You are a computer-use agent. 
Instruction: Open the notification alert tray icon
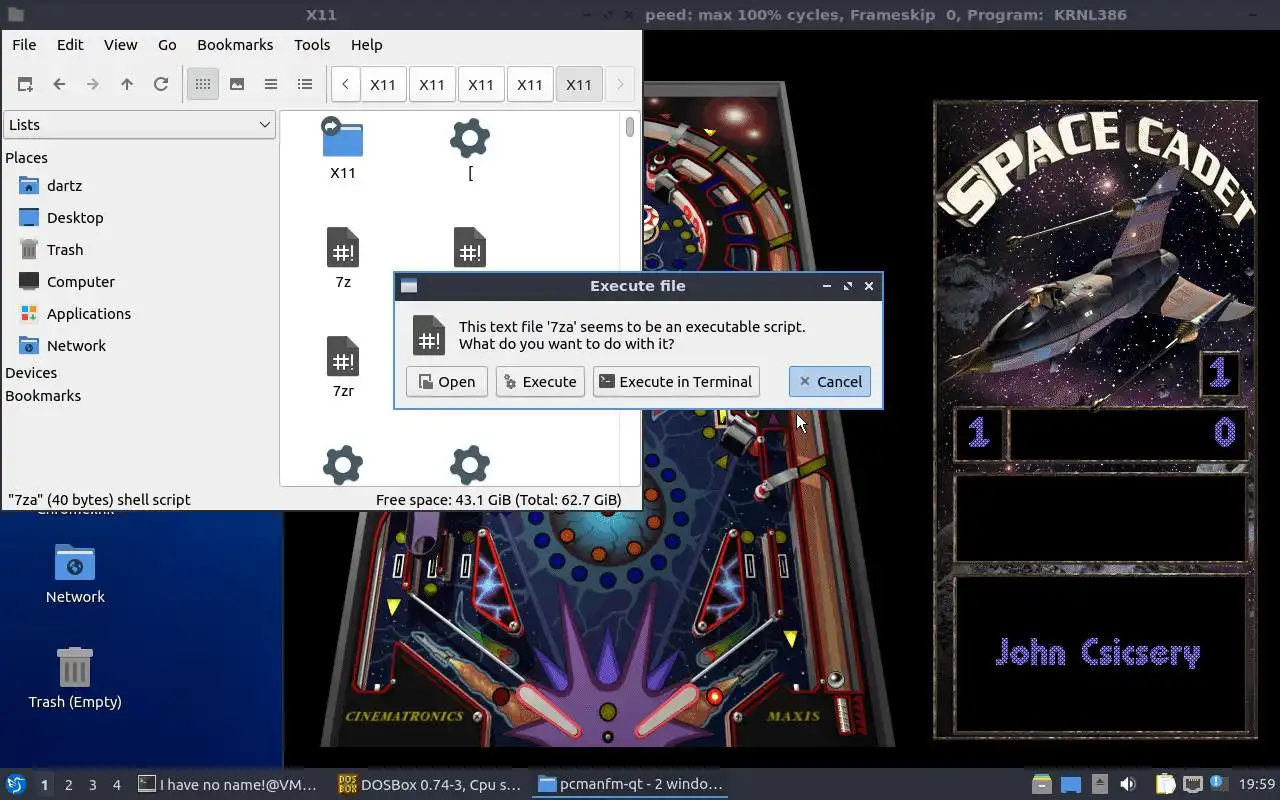(1218, 783)
